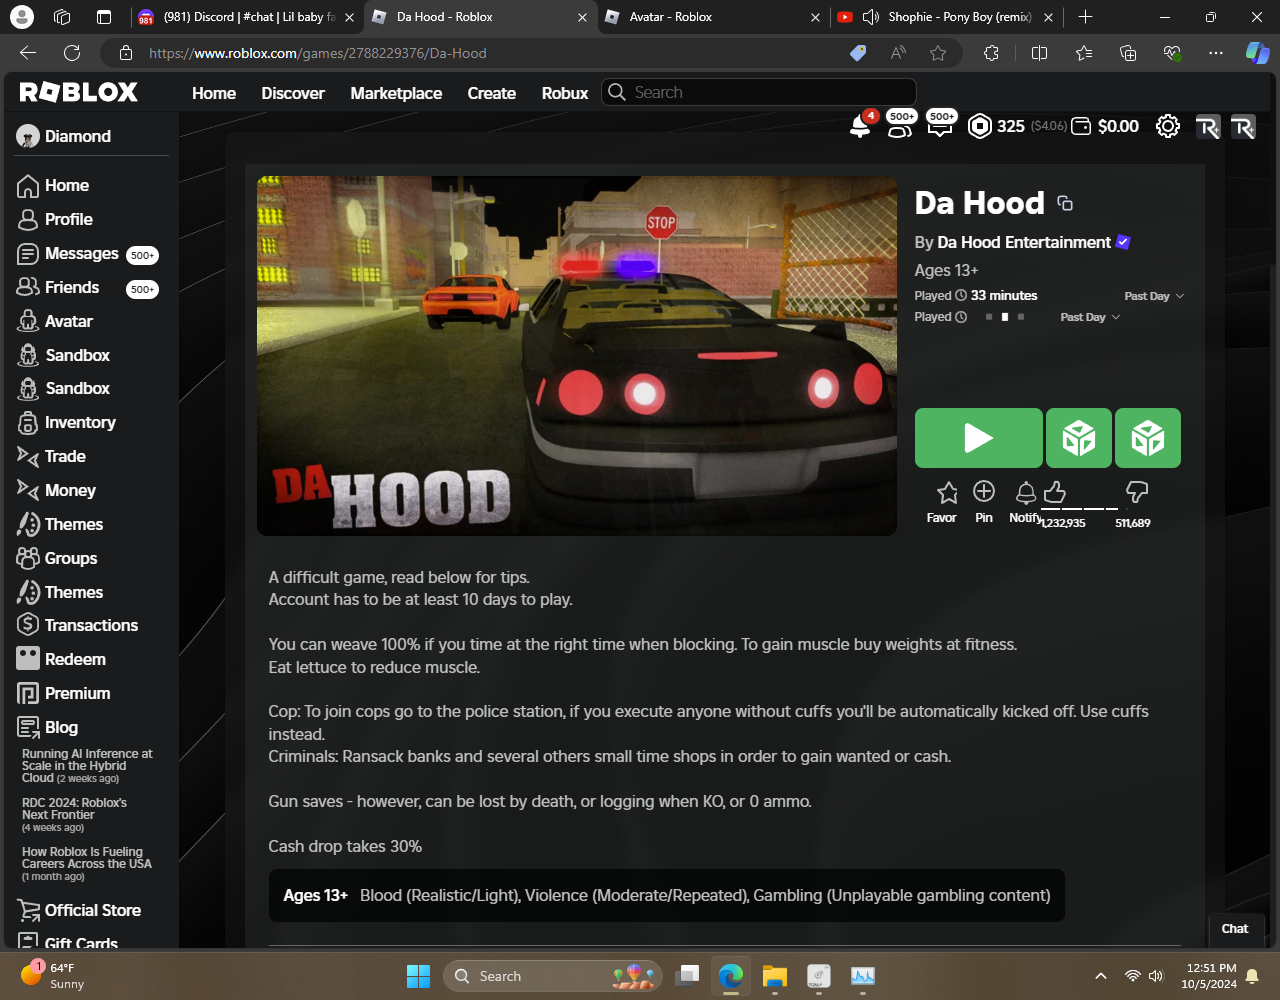Open Premium in sidebar
1280x1000 pixels.
click(64, 693)
